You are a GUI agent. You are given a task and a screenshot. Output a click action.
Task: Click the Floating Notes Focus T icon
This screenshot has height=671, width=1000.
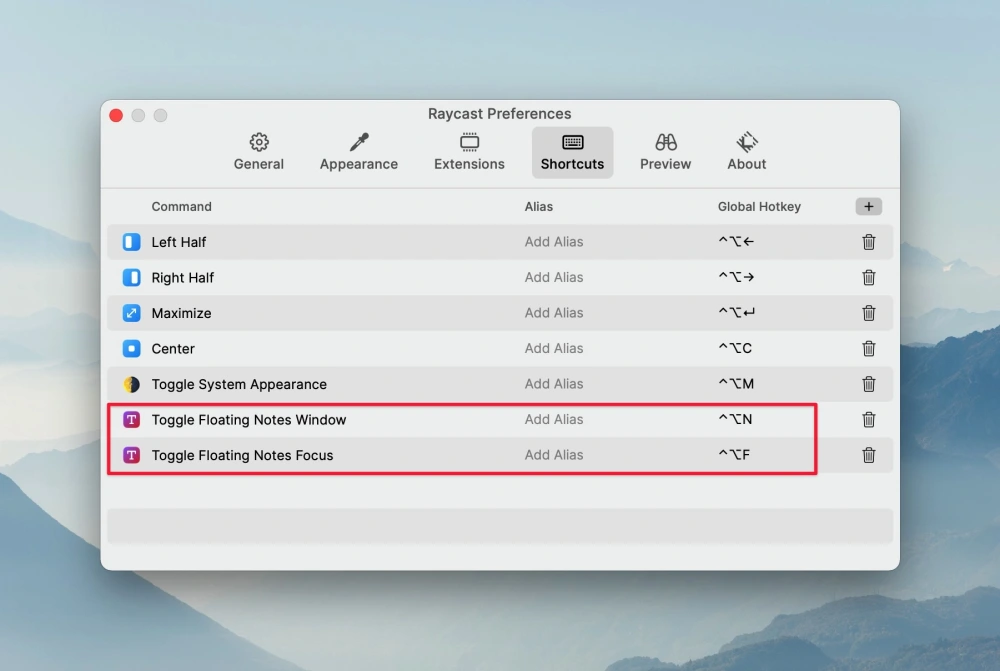[131, 455]
